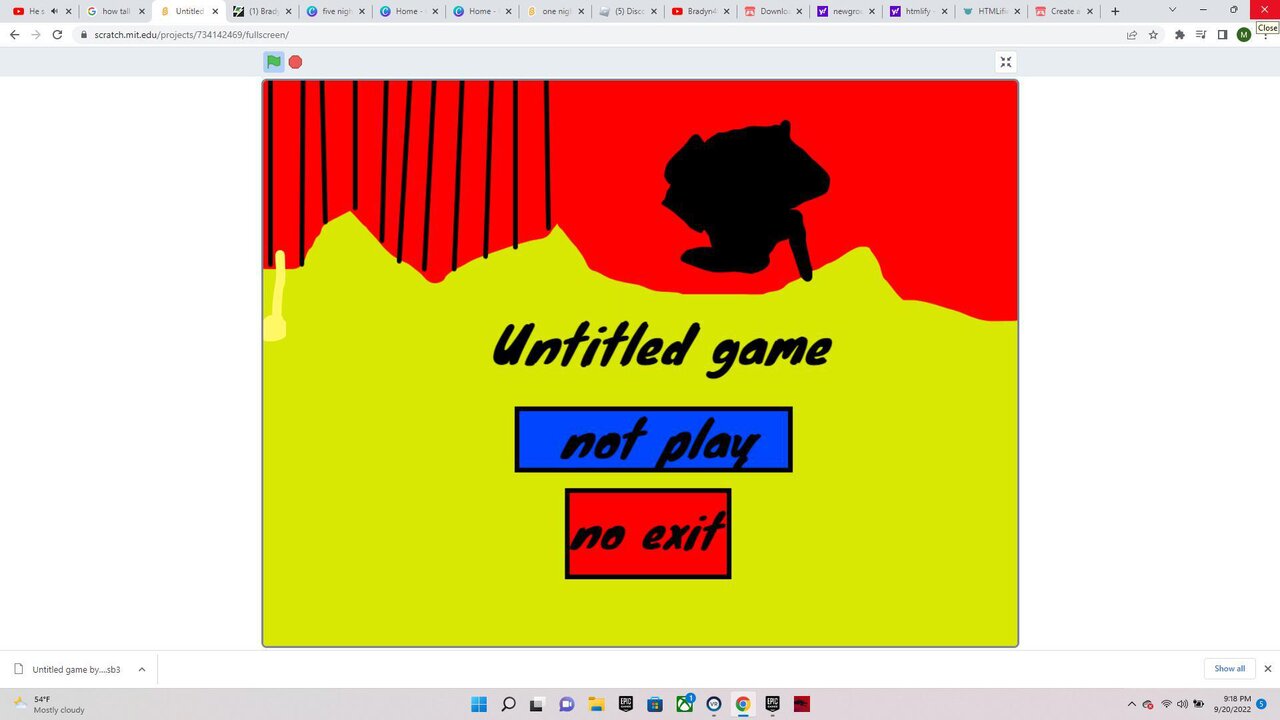Exit fullscreen mode with the collapse icon
Screen dimensions: 1280x720
pyautogui.click(x=1006, y=62)
